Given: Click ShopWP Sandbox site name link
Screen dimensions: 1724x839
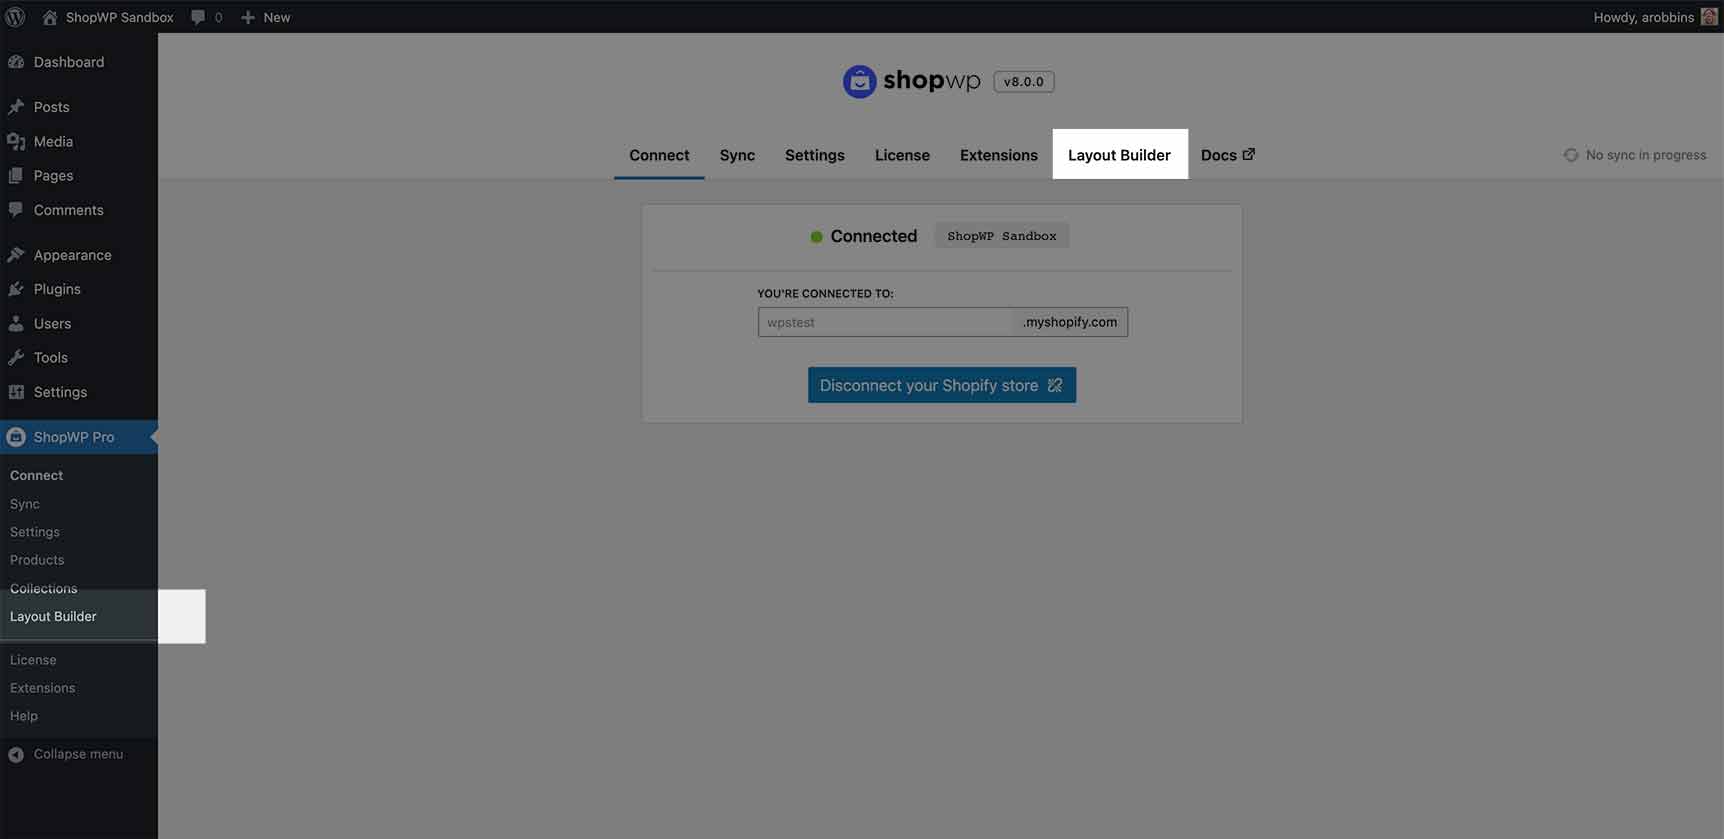Looking at the screenshot, I should pos(120,17).
